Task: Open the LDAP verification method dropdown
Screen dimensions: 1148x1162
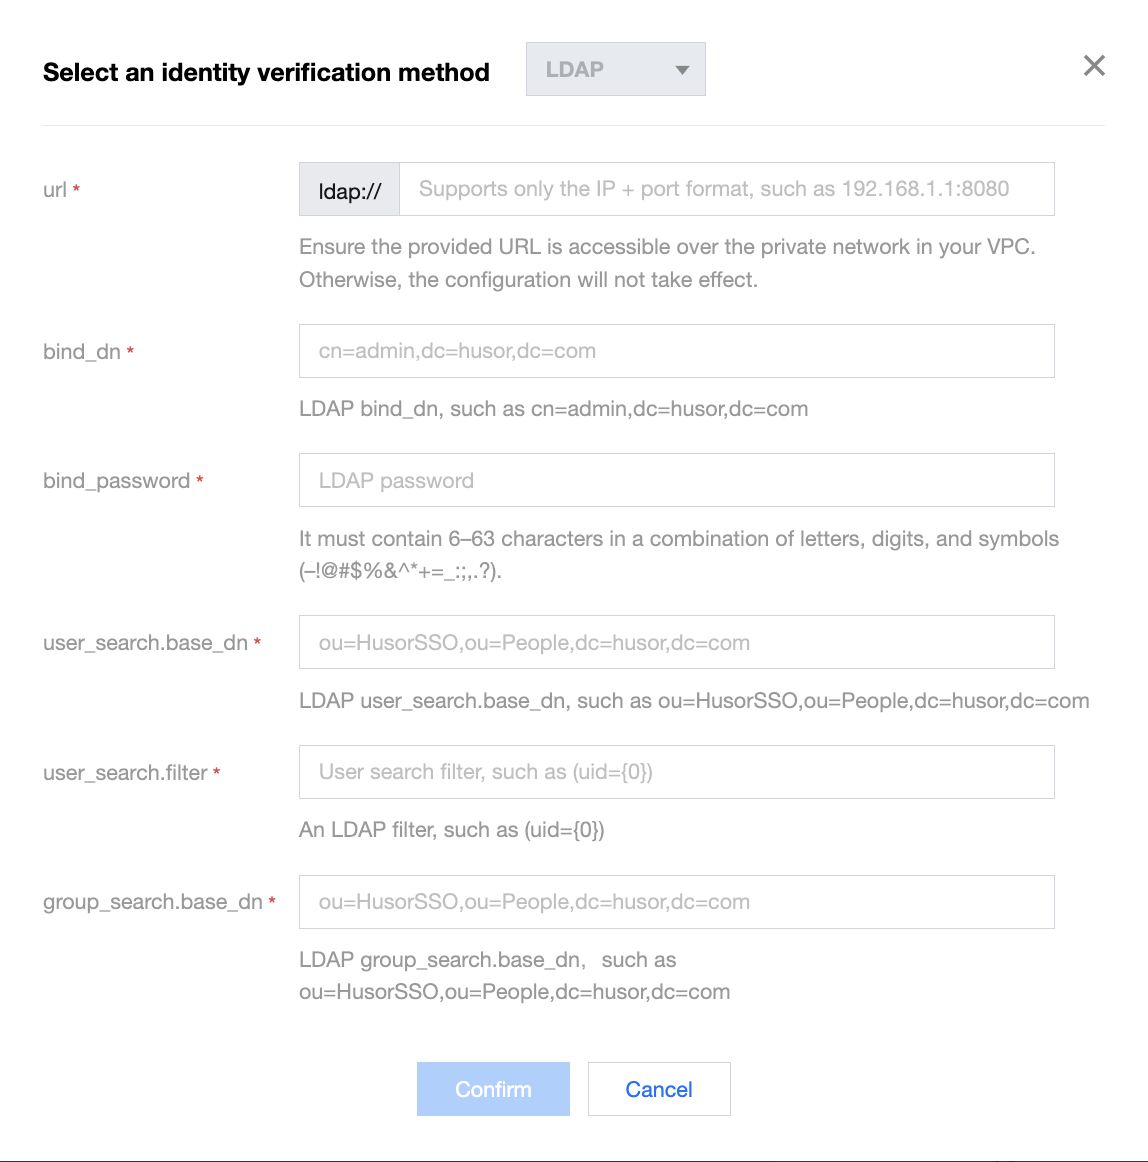Action: point(615,70)
